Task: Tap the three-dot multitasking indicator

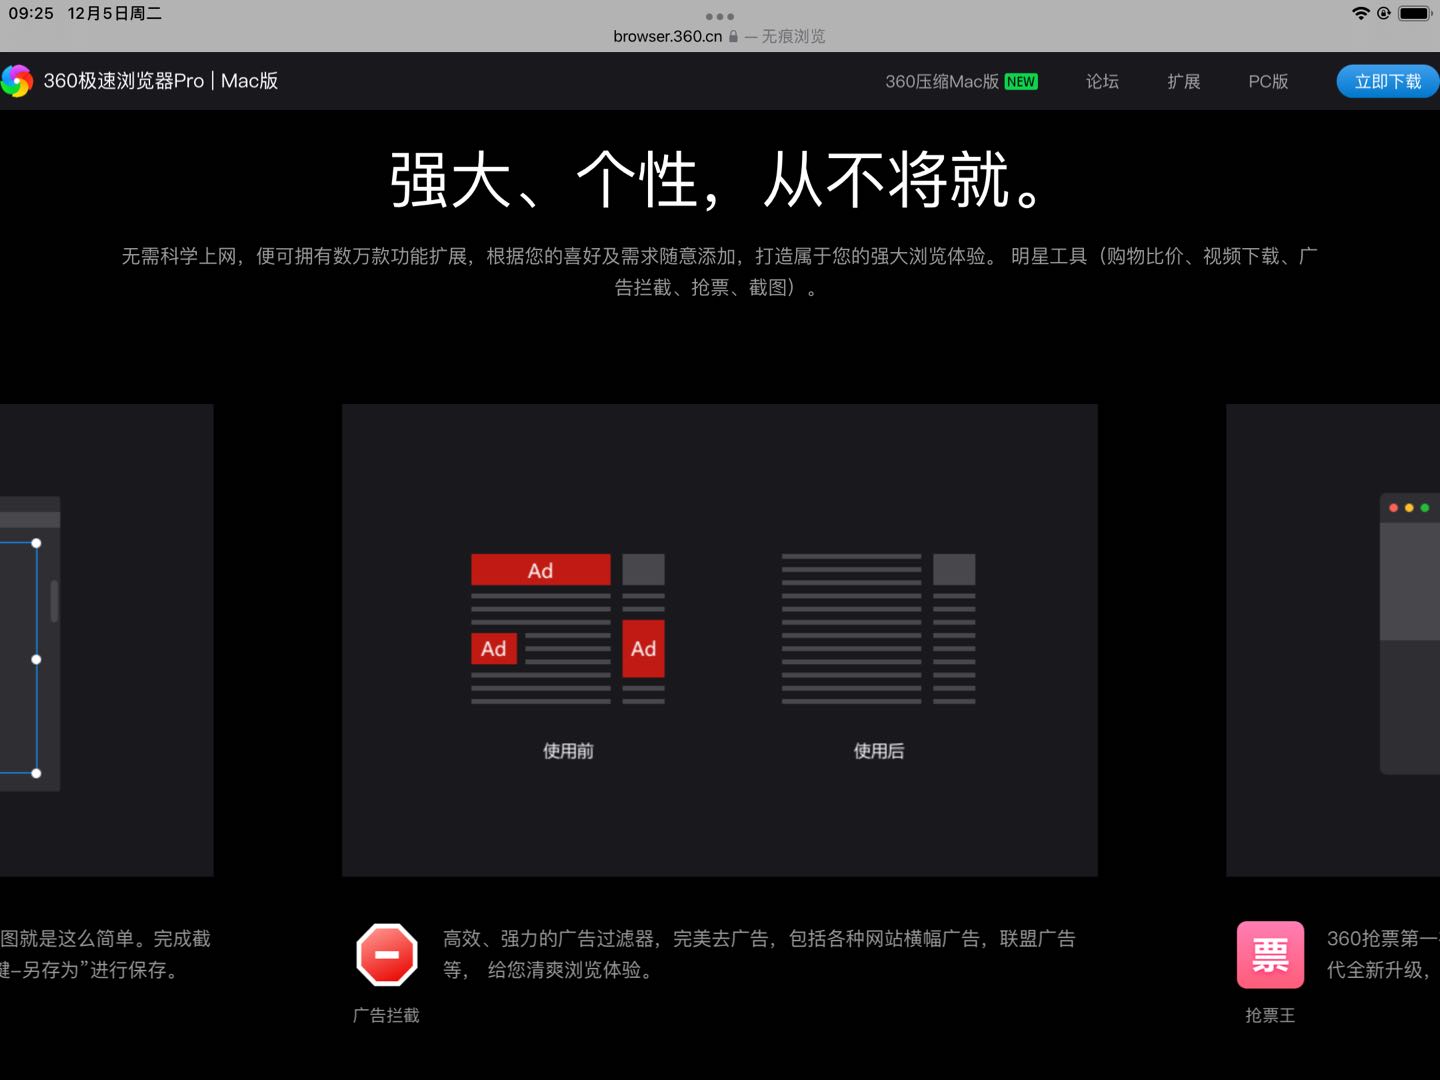Action: coord(719,16)
